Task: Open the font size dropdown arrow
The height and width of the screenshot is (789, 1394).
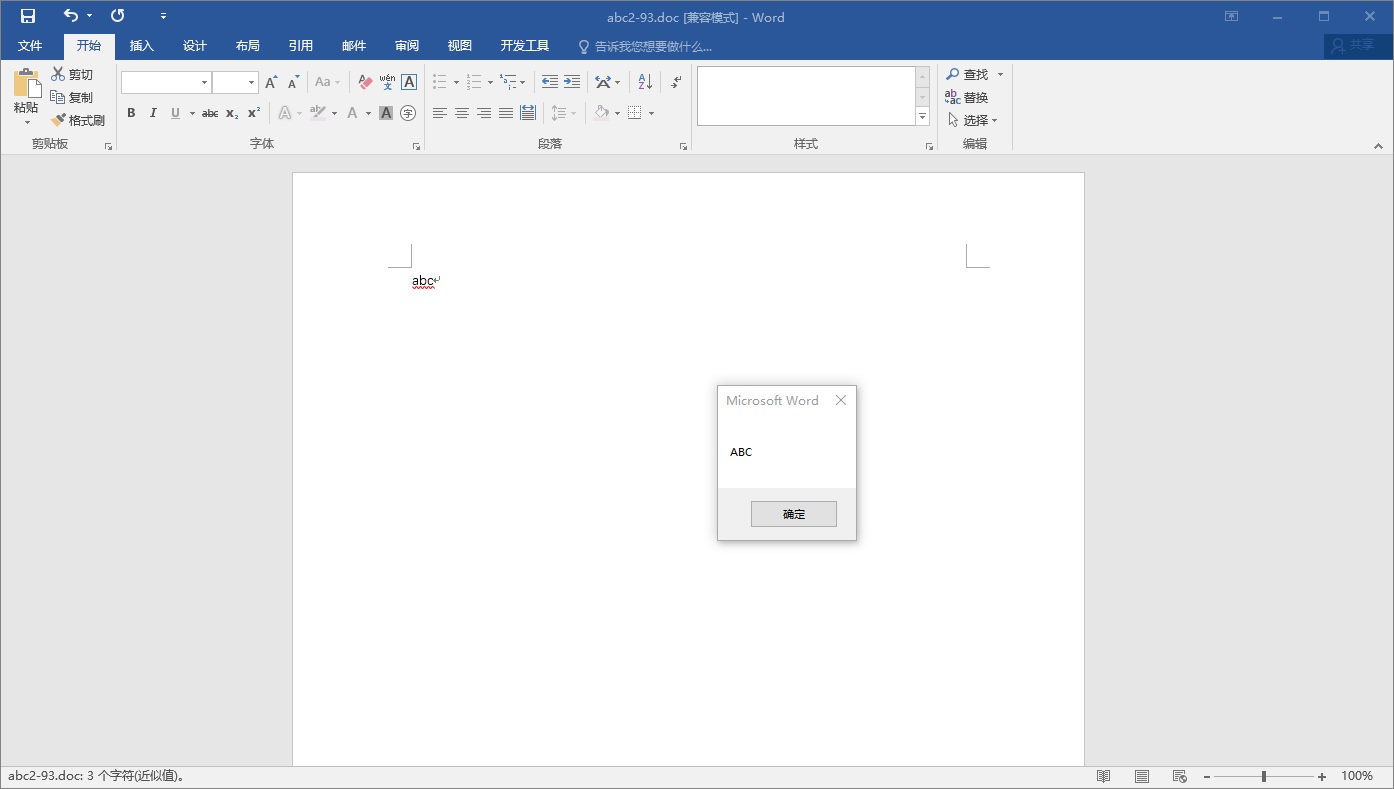Action: point(252,83)
